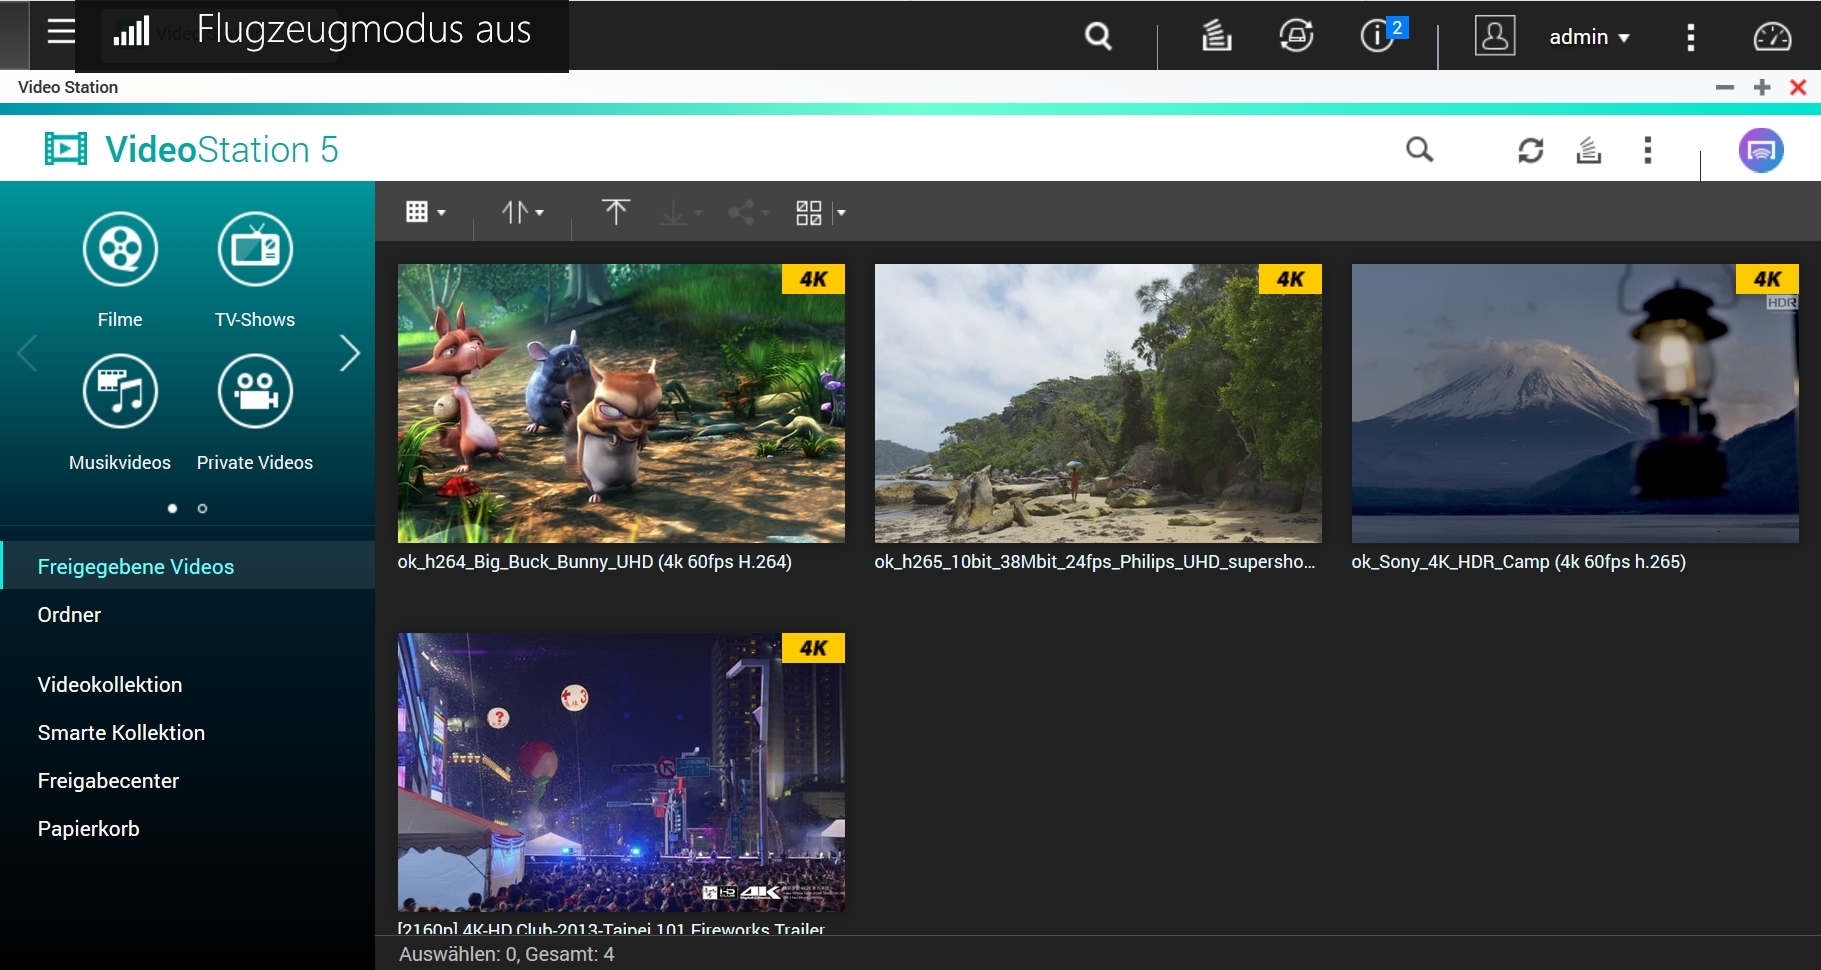The width and height of the screenshot is (1821, 970).
Task: Select the first category page dot
Action: click(x=172, y=509)
